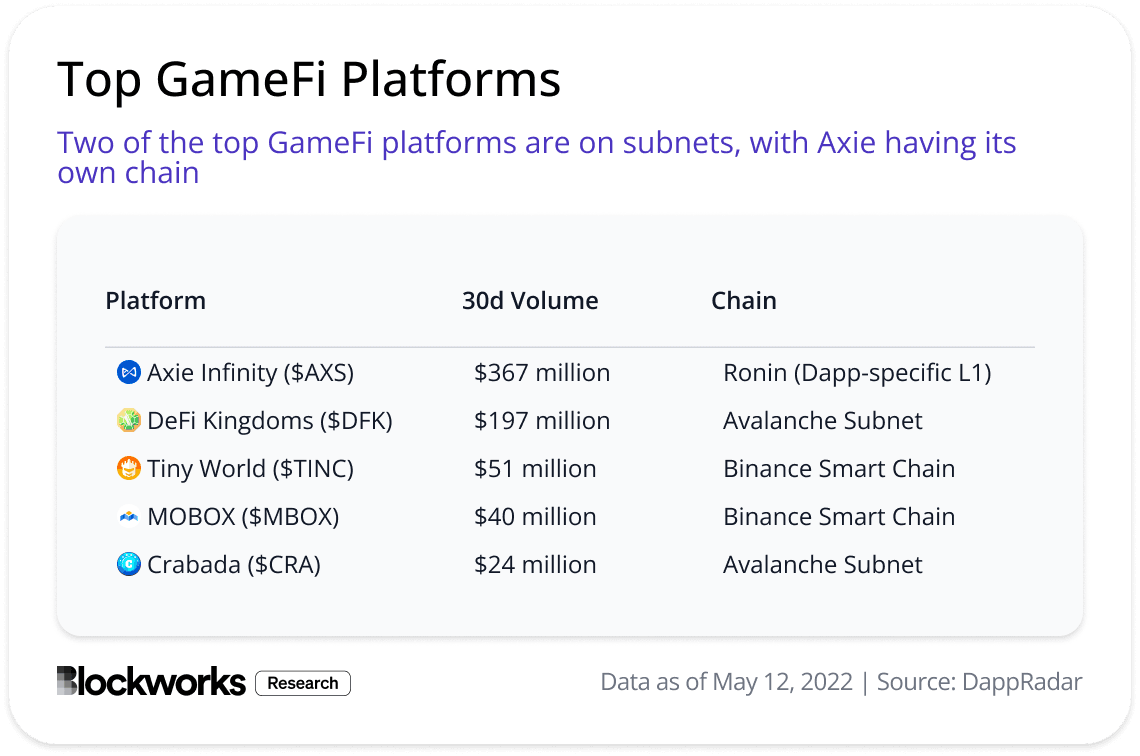Click the Research badge button

tap(302, 683)
